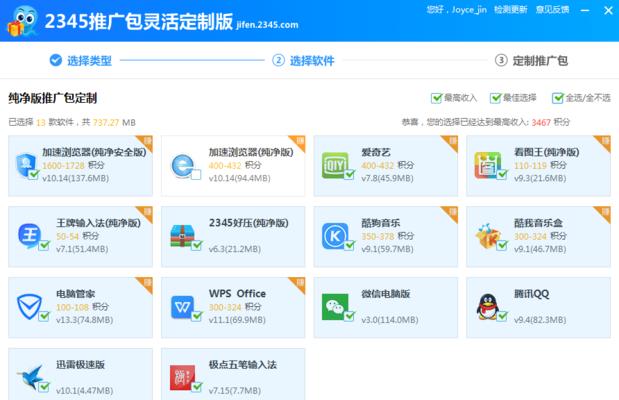Click the 加速浏览器(纯净版) browser icon

[183, 166]
